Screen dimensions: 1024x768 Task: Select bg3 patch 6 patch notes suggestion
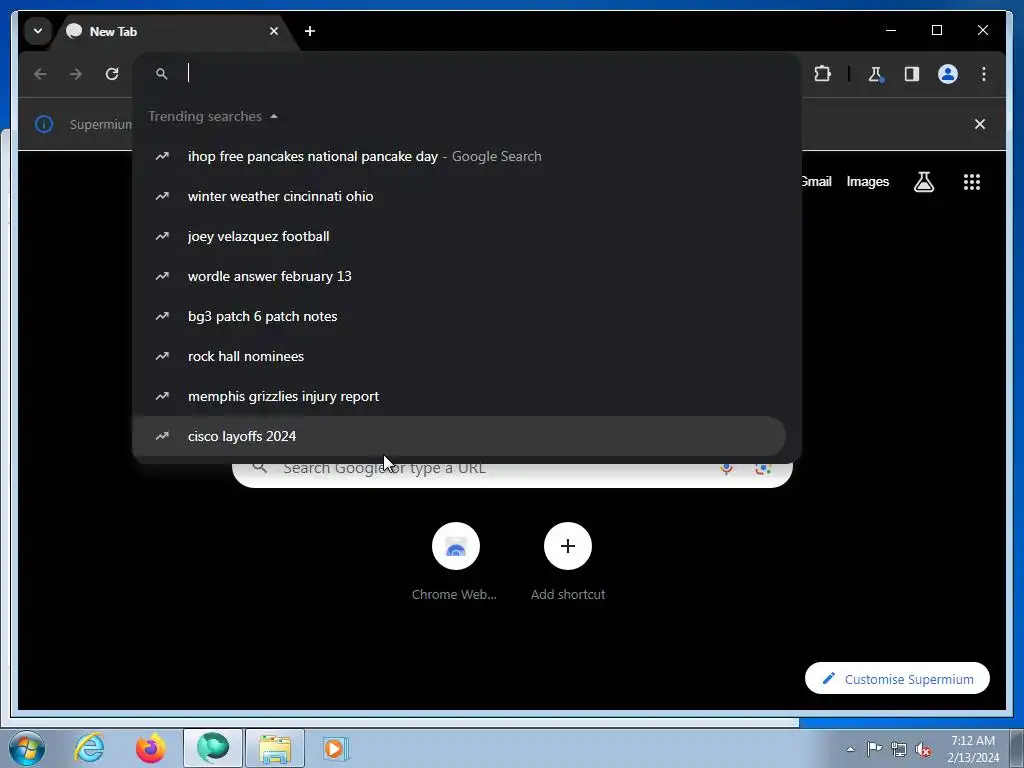point(458,316)
